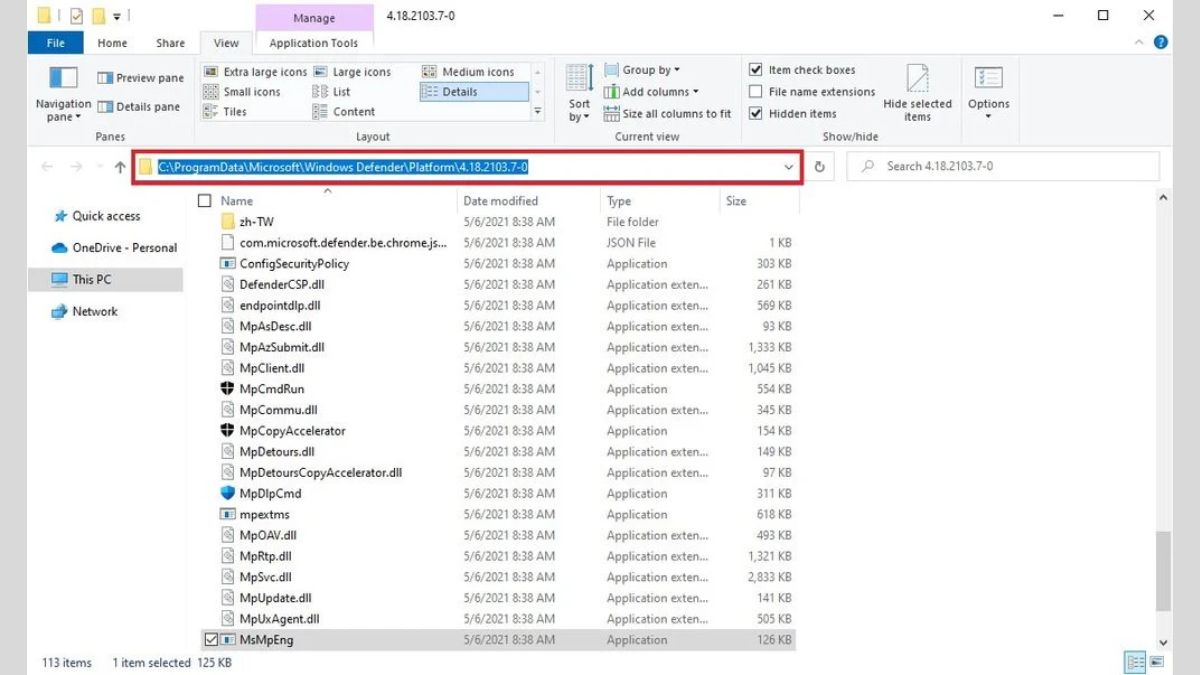Click the search box for this folder

pyautogui.click(x=1000, y=166)
